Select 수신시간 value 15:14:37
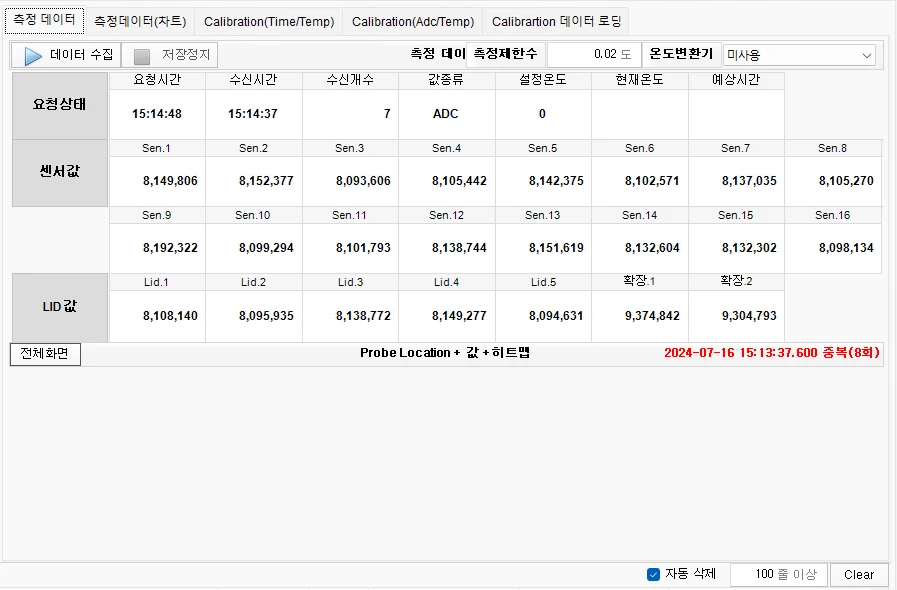Screen dimensions: 897x590 253,114
